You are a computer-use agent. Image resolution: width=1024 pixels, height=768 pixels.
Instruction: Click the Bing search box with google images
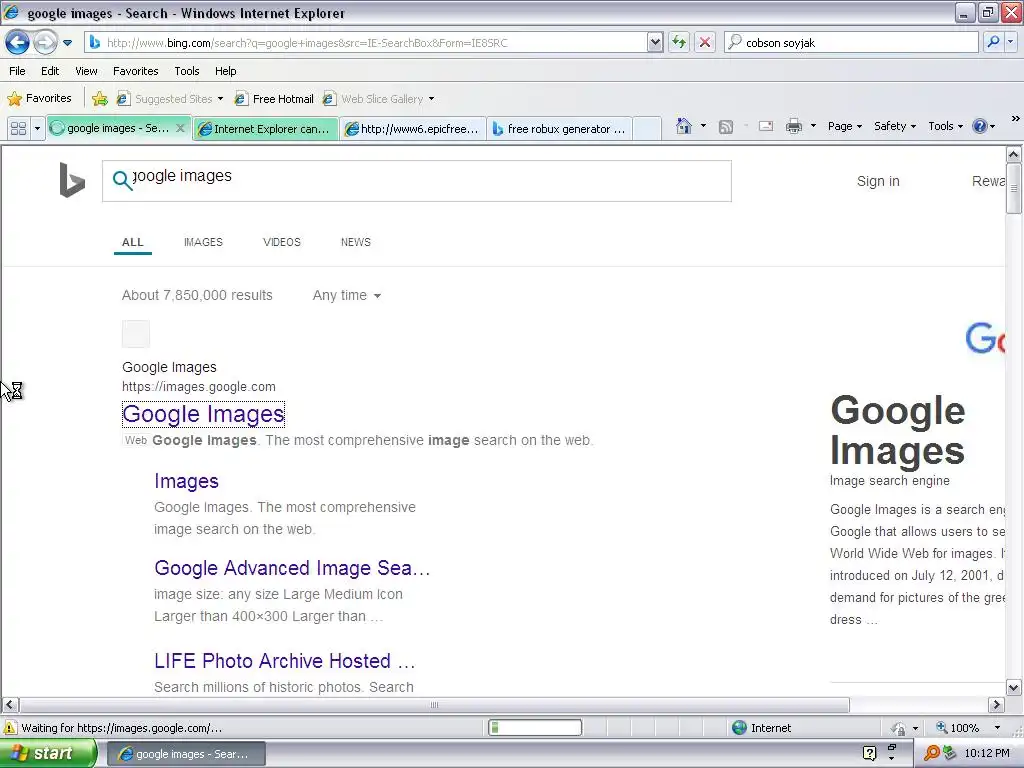pos(417,181)
